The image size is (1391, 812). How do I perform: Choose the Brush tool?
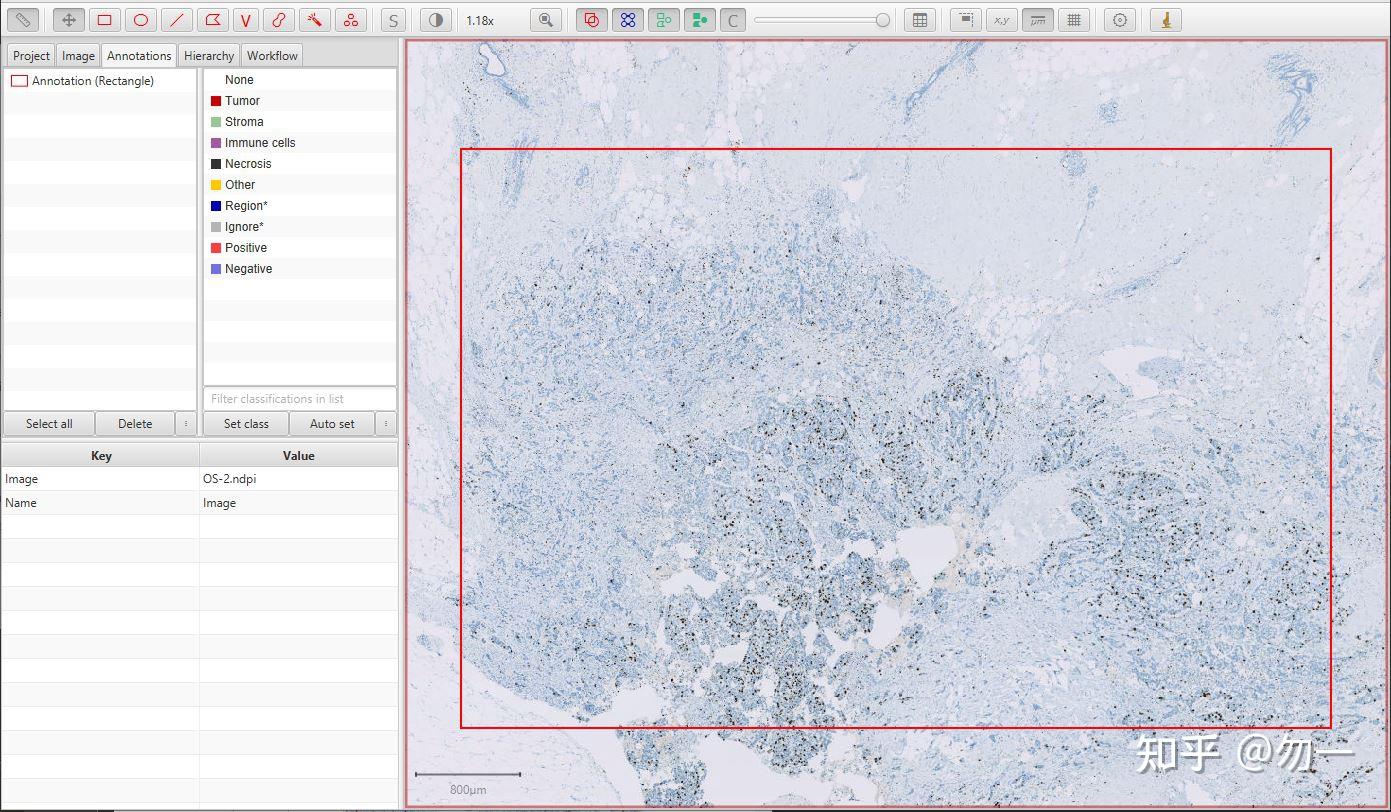tap(279, 20)
